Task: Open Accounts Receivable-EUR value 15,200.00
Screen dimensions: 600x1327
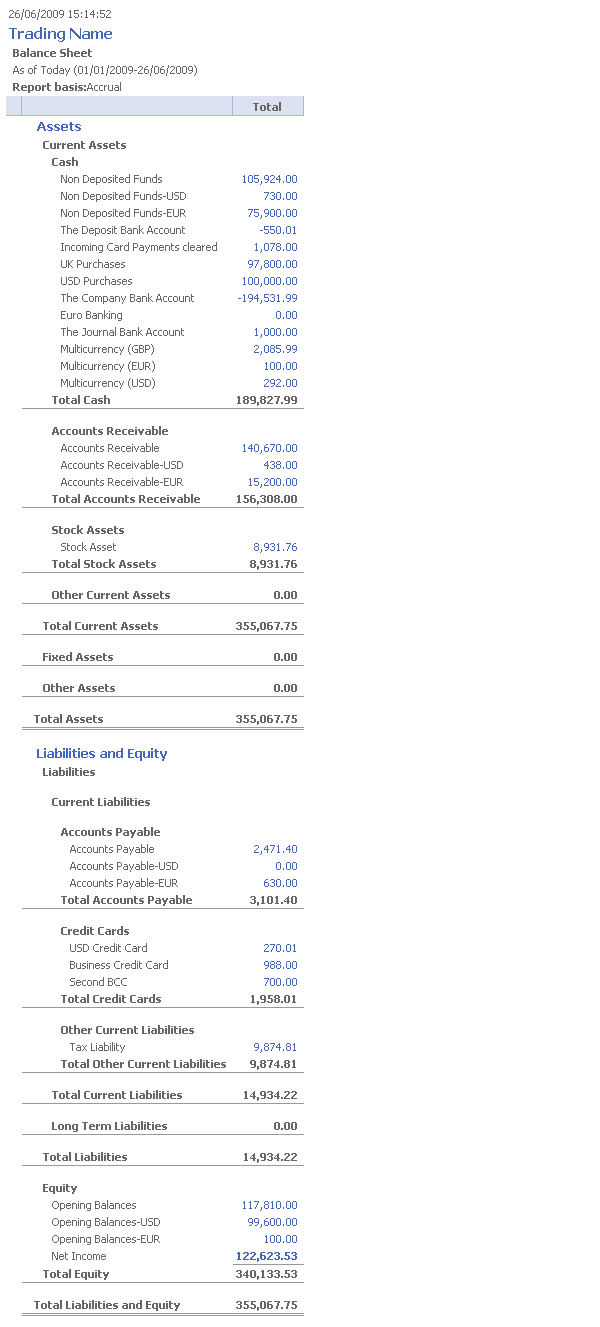Action: coord(272,483)
